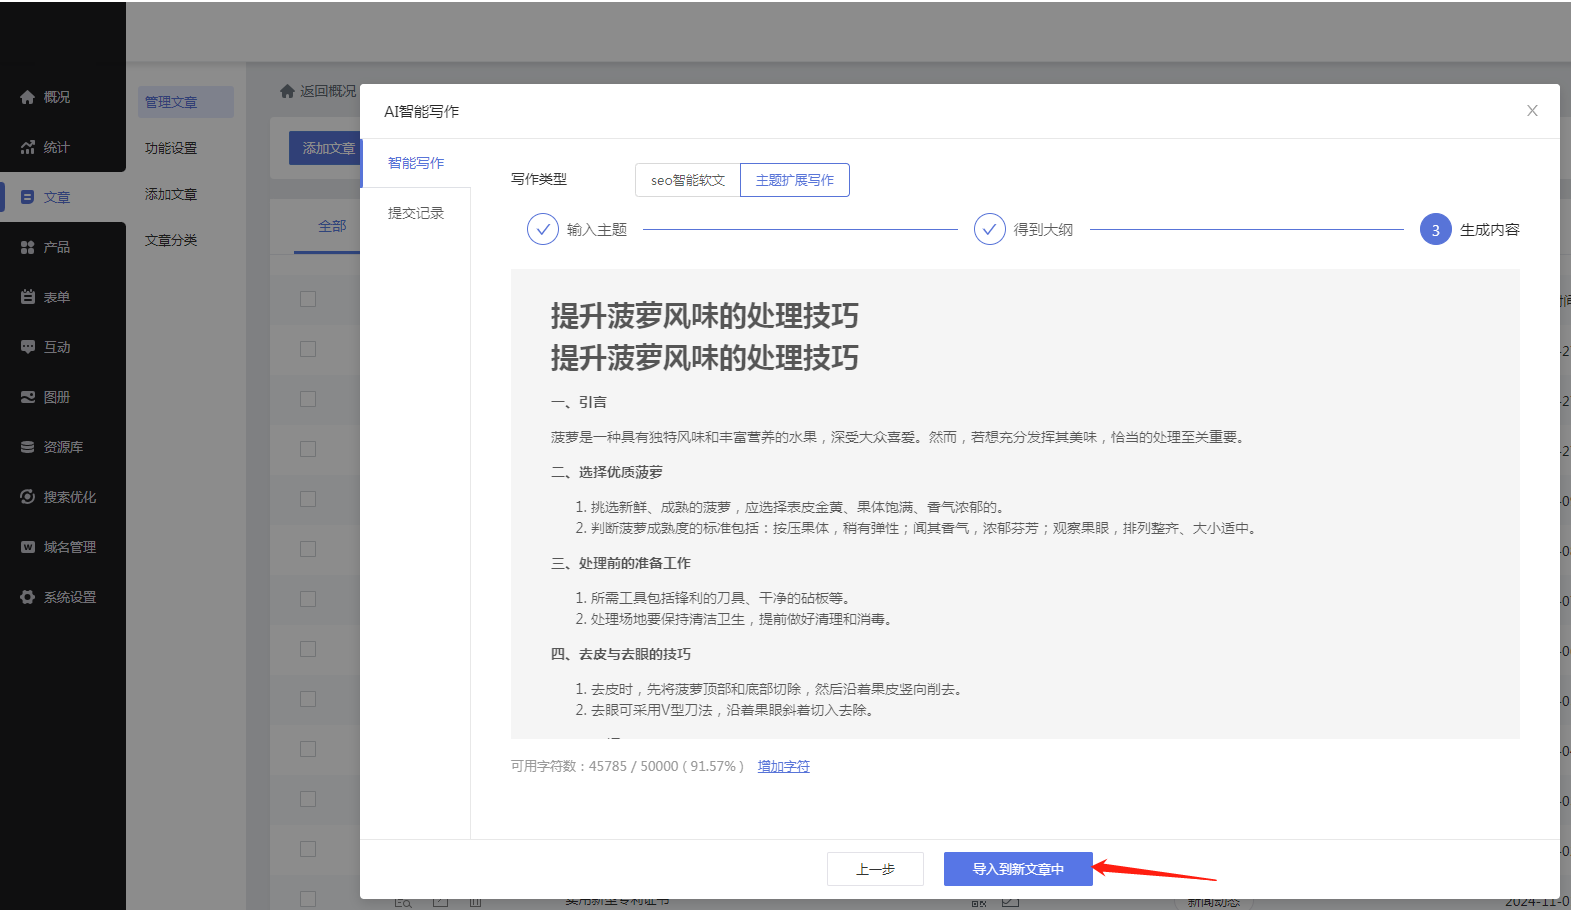This screenshot has width=1571, height=910.
Task: Click the 系统设置 gear icon
Action: coord(27,597)
